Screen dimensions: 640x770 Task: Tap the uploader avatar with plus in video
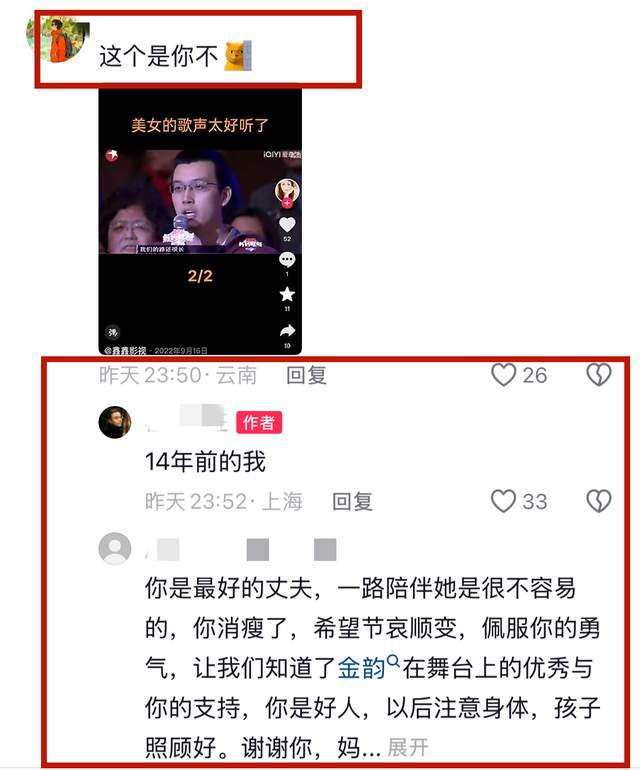(287, 192)
